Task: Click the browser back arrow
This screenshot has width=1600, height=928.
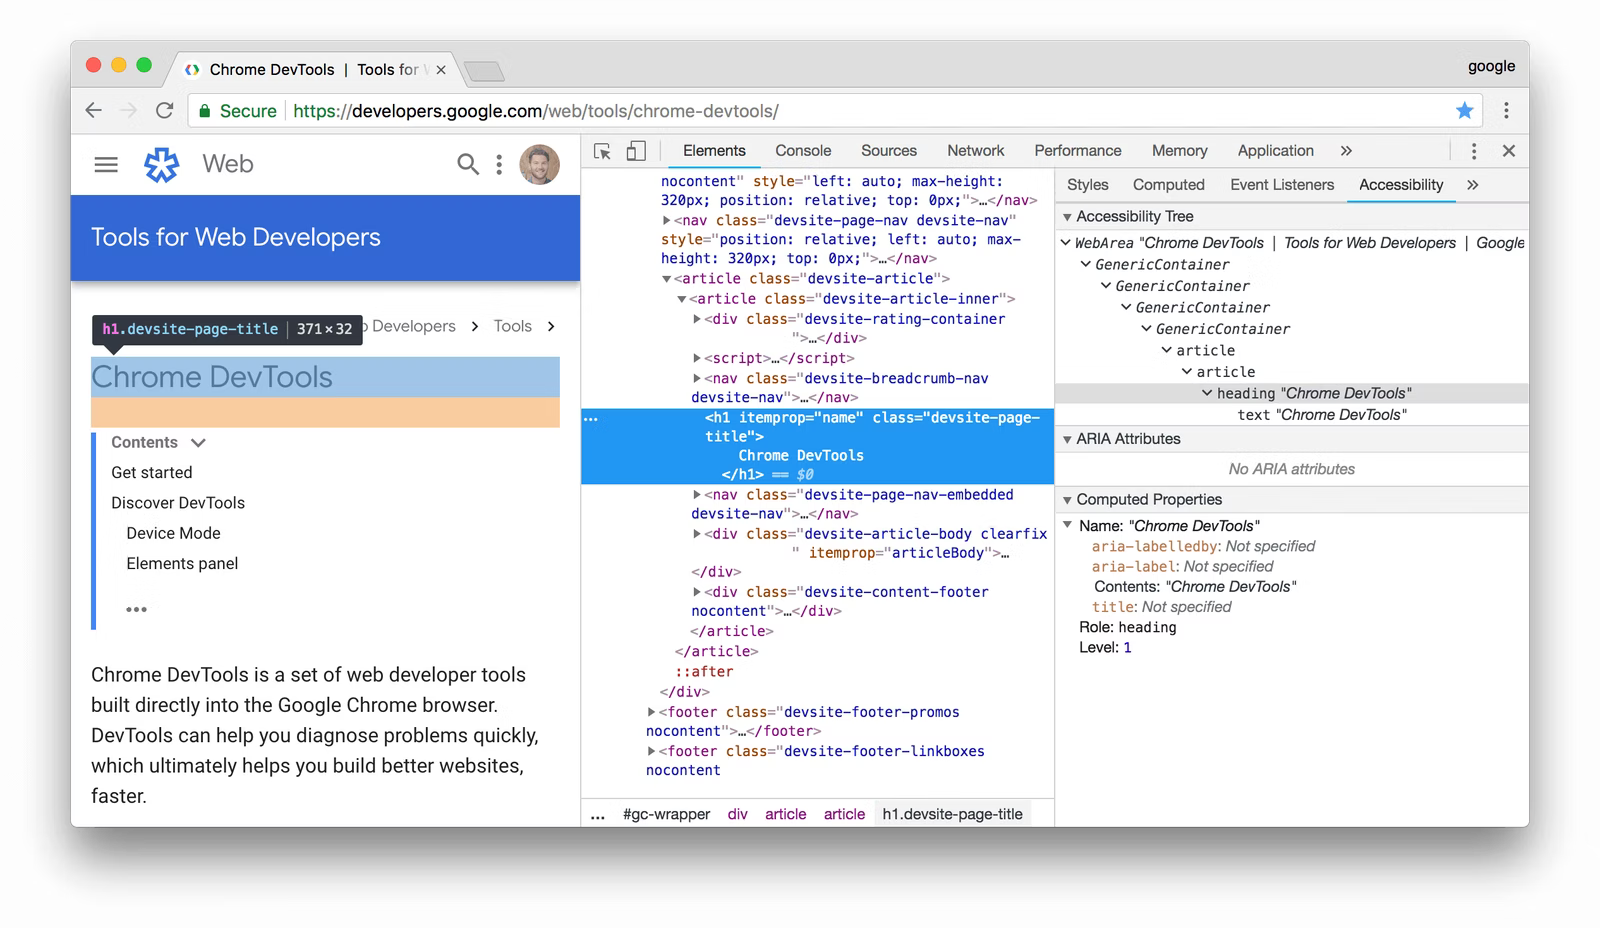Action: [x=93, y=110]
